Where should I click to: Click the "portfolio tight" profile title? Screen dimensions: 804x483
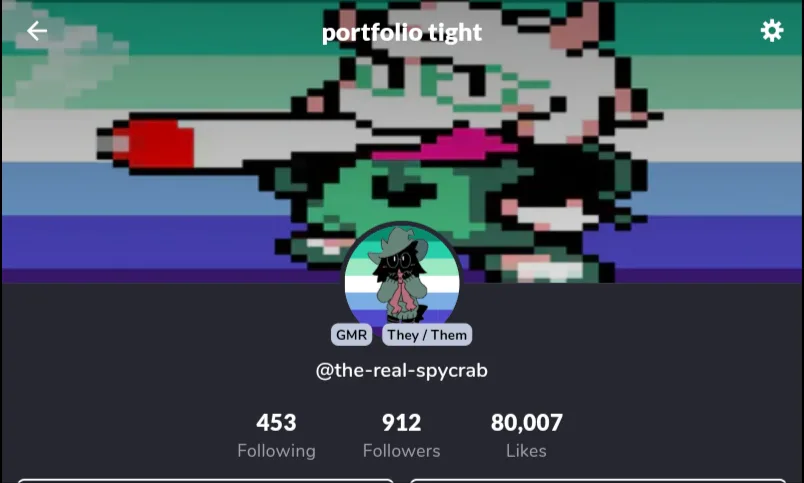(401, 32)
